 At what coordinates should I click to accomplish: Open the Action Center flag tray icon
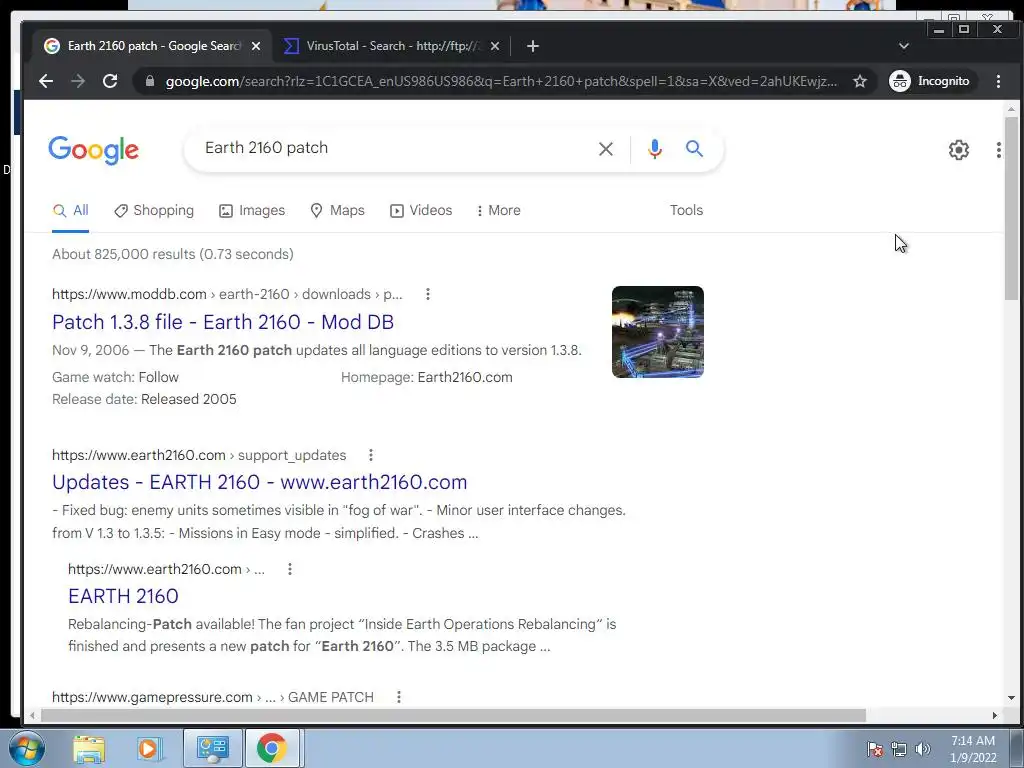[875, 749]
